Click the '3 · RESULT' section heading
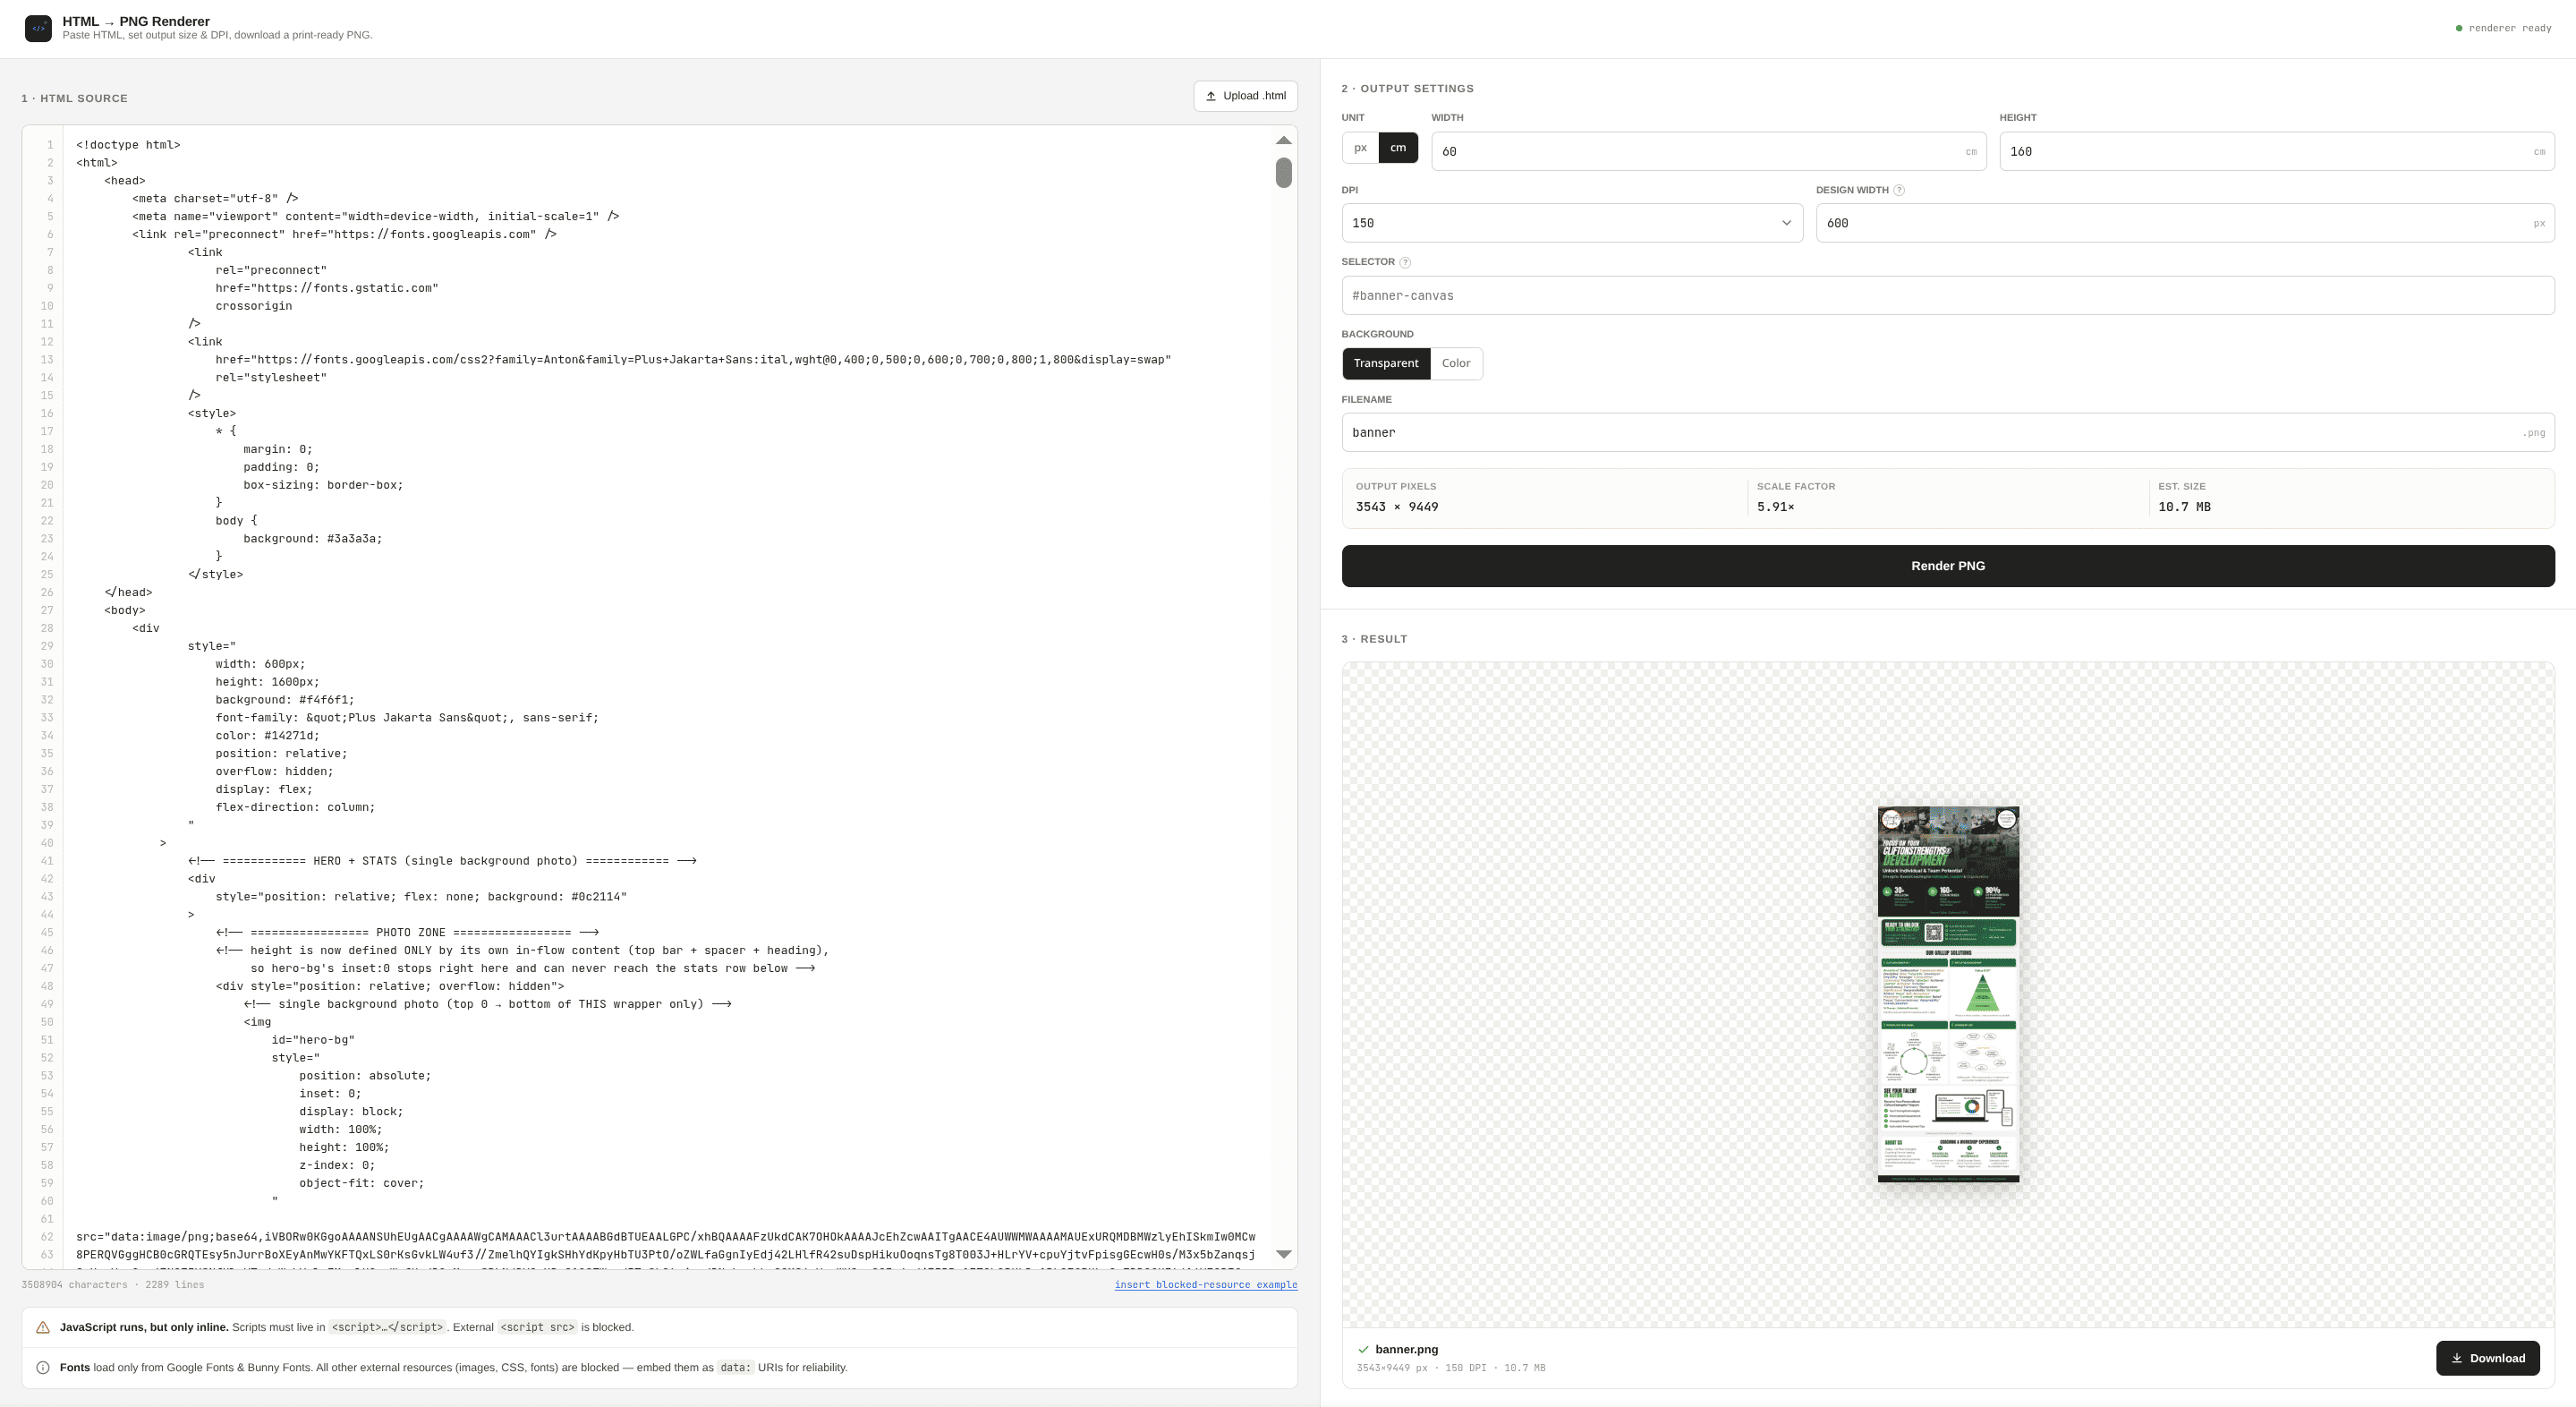The width and height of the screenshot is (2576, 1407). coord(1374,639)
